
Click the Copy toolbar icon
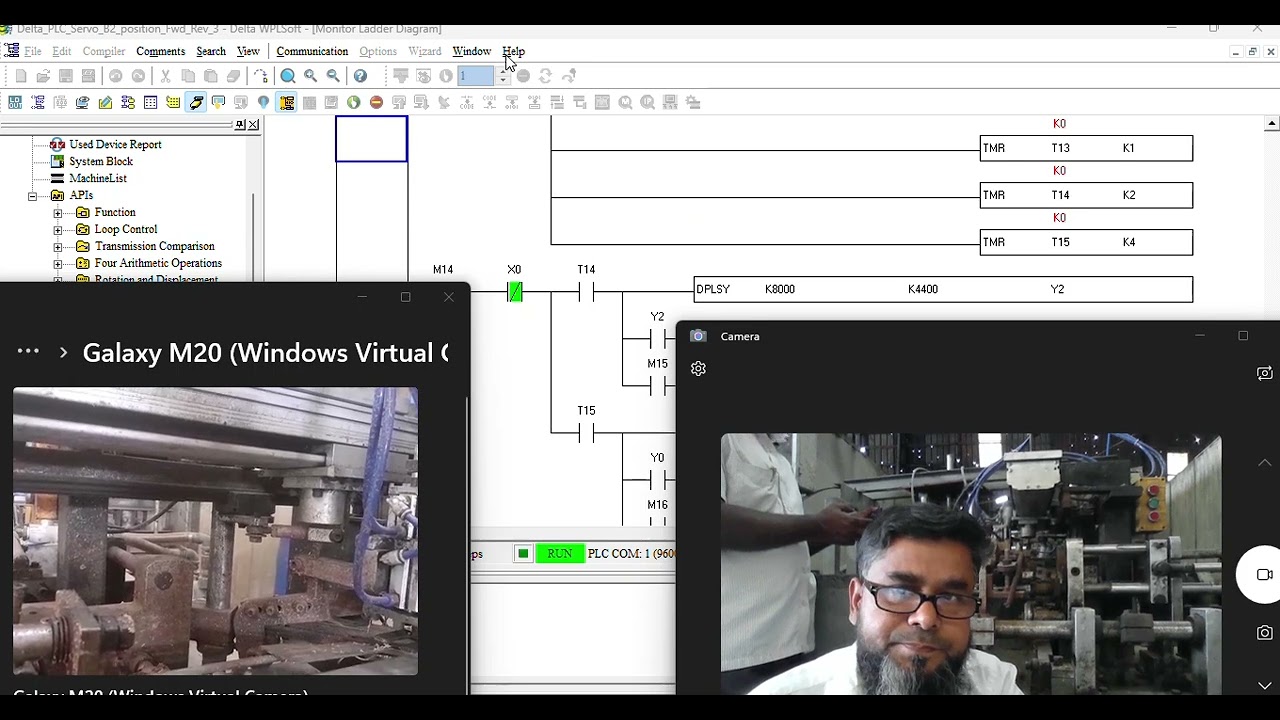coord(188,76)
